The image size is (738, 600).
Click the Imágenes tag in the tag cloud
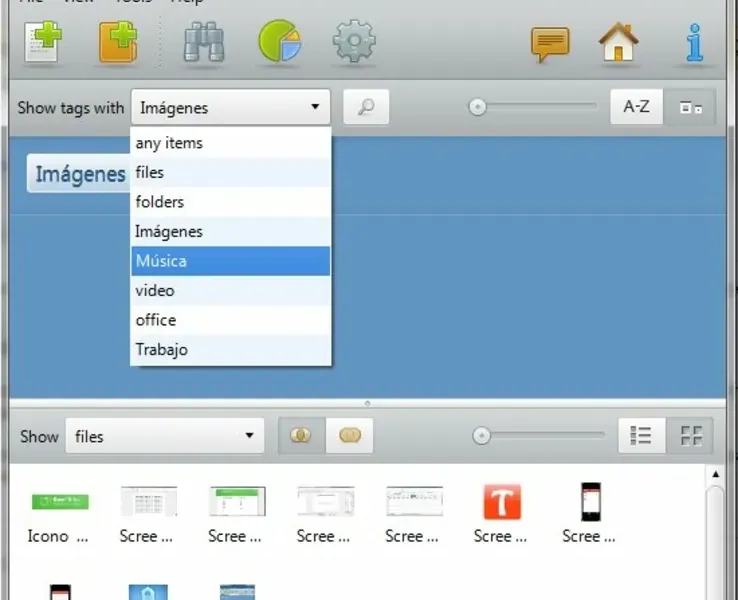(79, 174)
